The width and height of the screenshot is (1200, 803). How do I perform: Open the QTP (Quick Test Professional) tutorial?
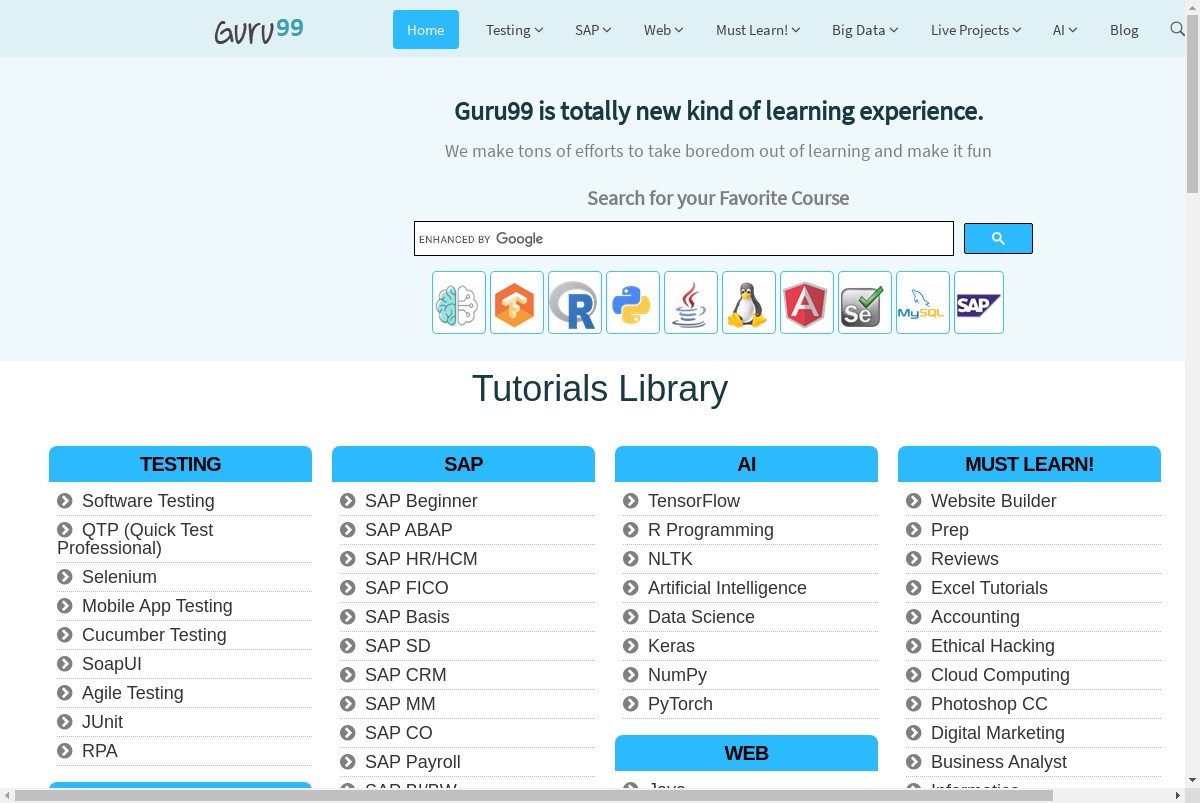pos(135,539)
